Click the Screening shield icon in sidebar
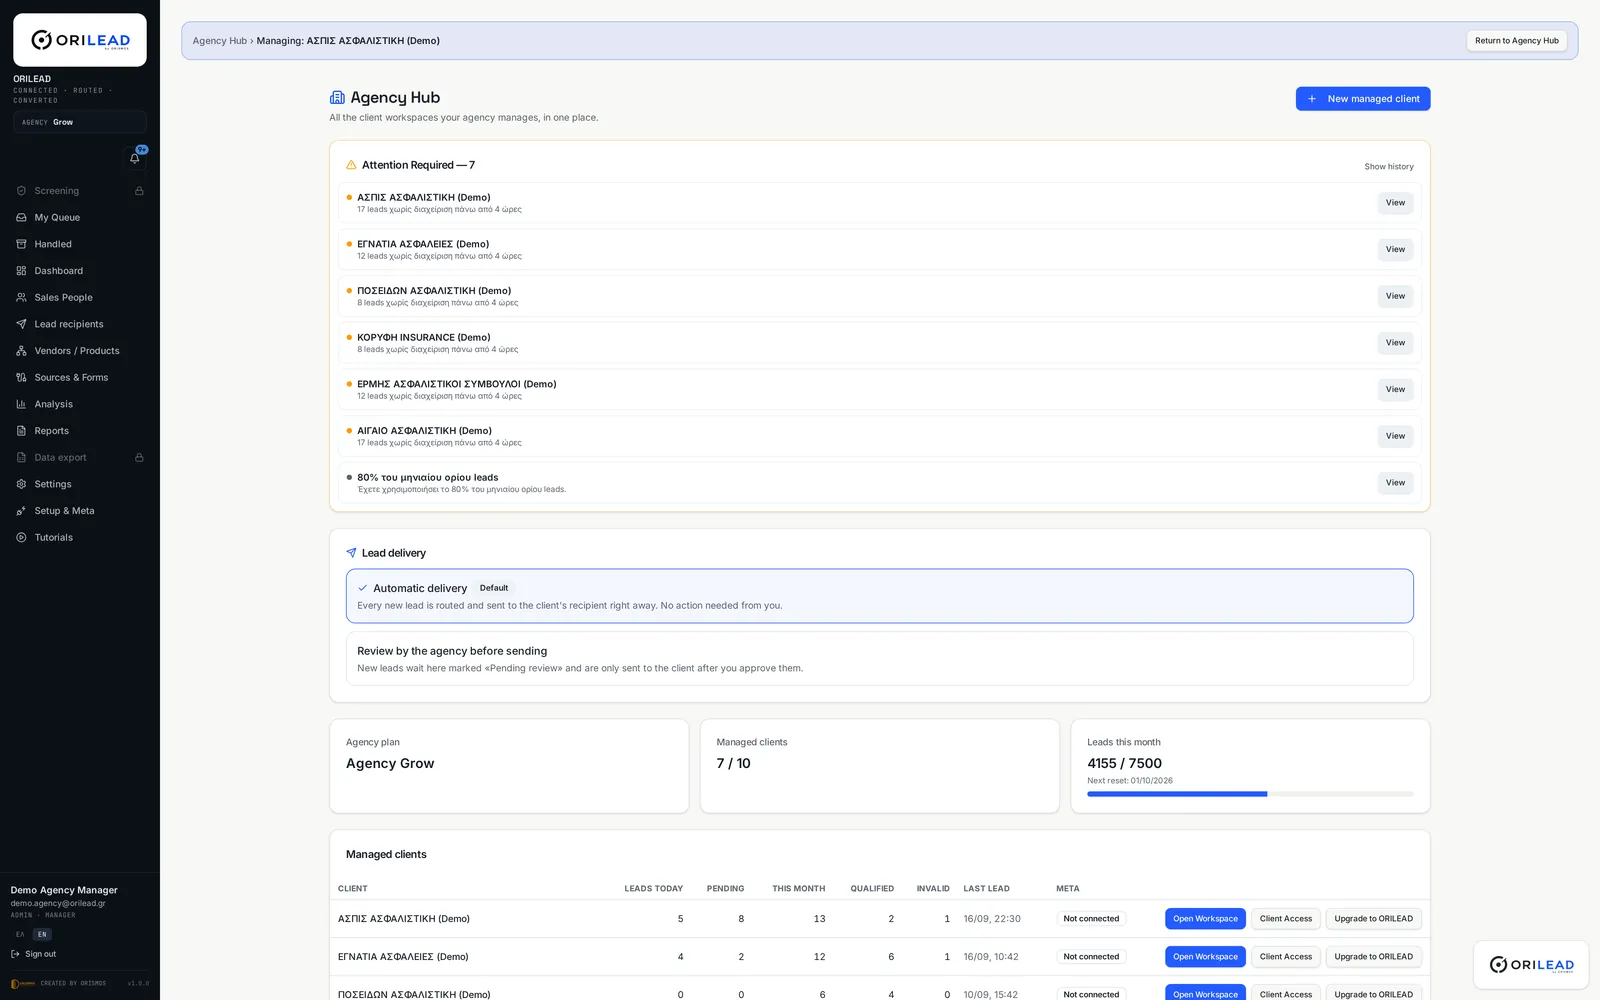1600x1000 pixels. tap(21, 191)
